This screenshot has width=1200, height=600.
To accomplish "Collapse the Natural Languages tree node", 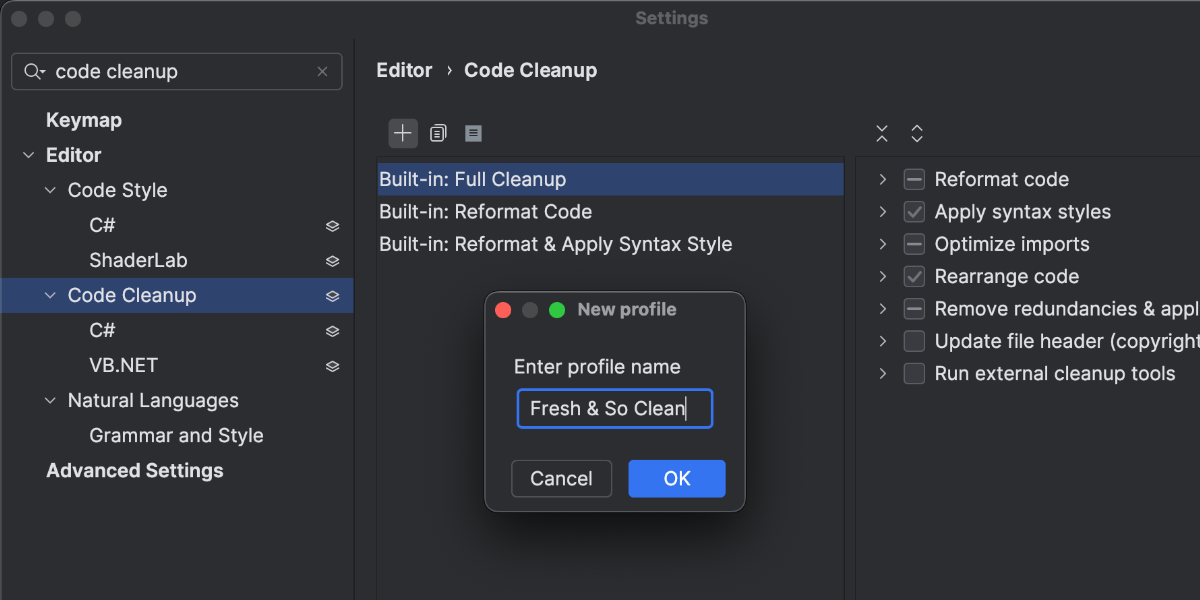I will (x=51, y=401).
